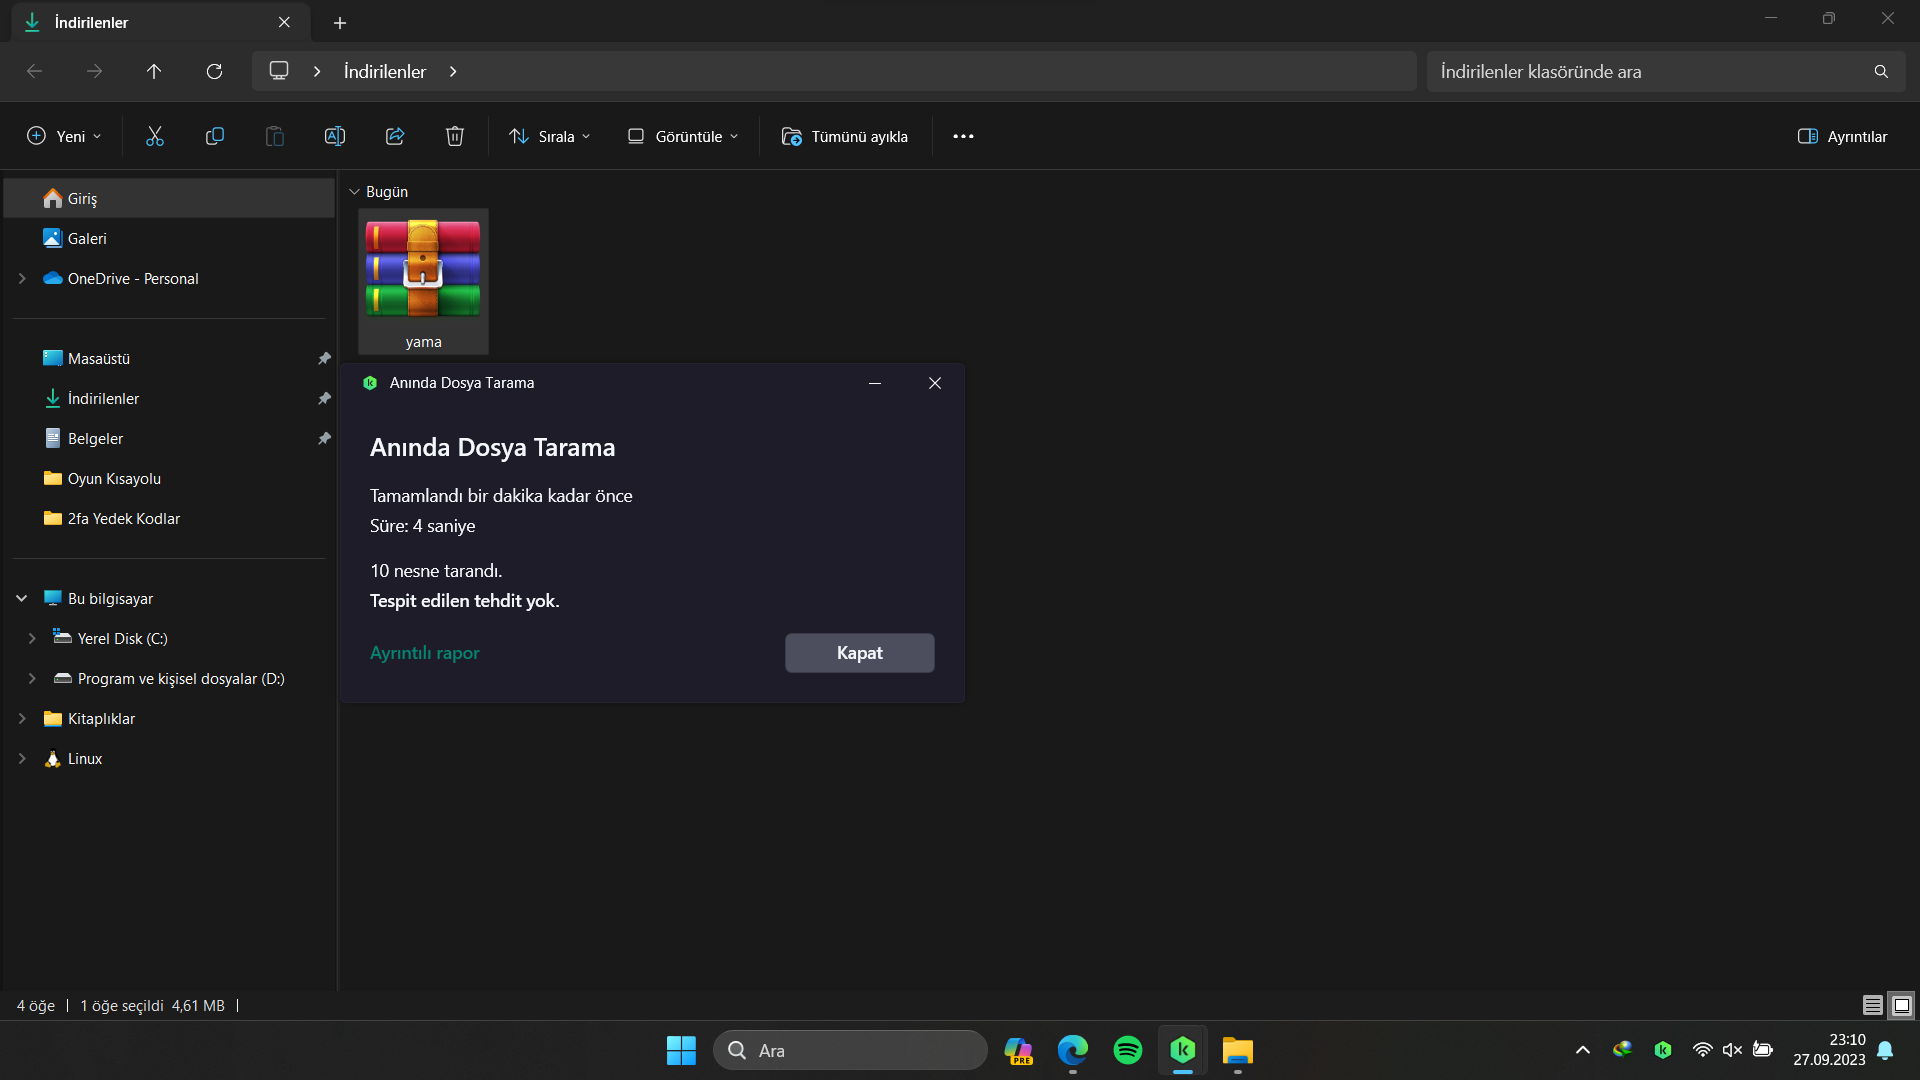This screenshot has width=1920, height=1080.
Task: Click the Copy icon in toolbar
Action: tap(214, 136)
